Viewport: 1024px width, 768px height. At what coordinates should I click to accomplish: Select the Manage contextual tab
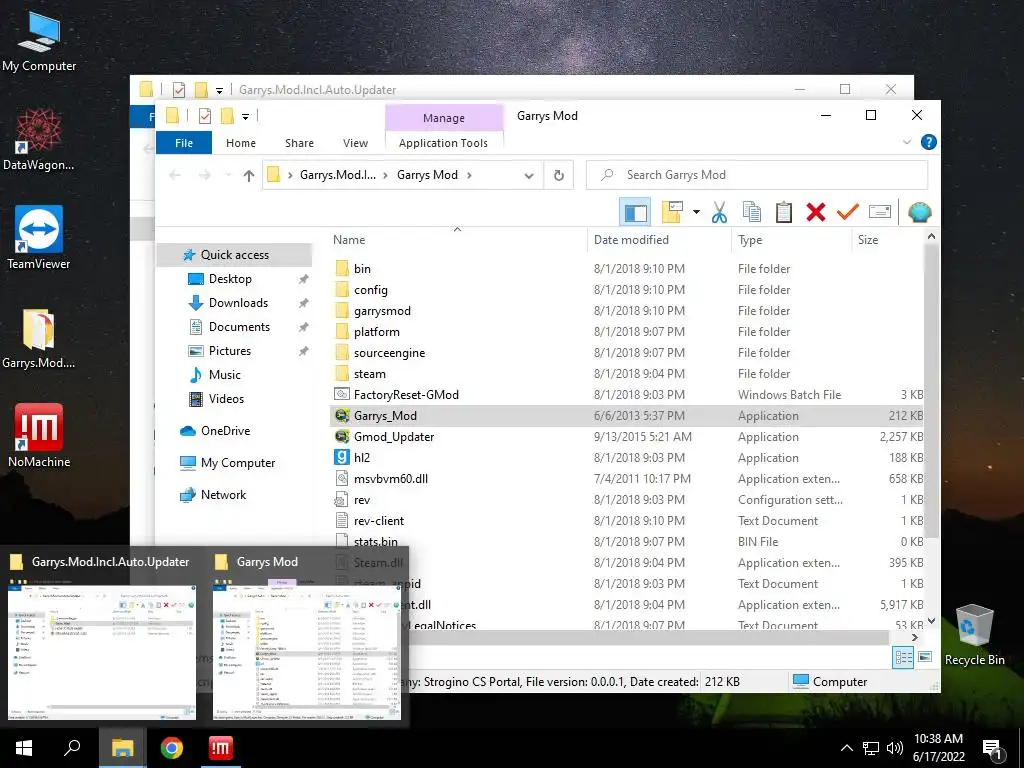[444, 118]
